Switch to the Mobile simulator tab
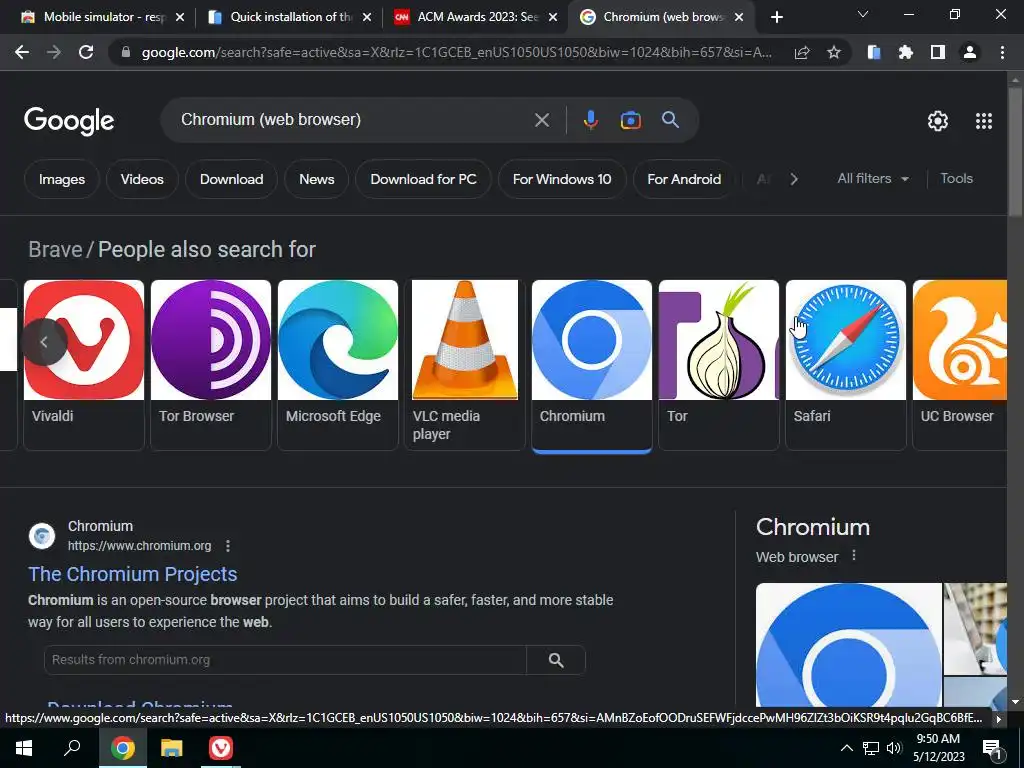The width and height of the screenshot is (1024, 768). coord(103,17)
